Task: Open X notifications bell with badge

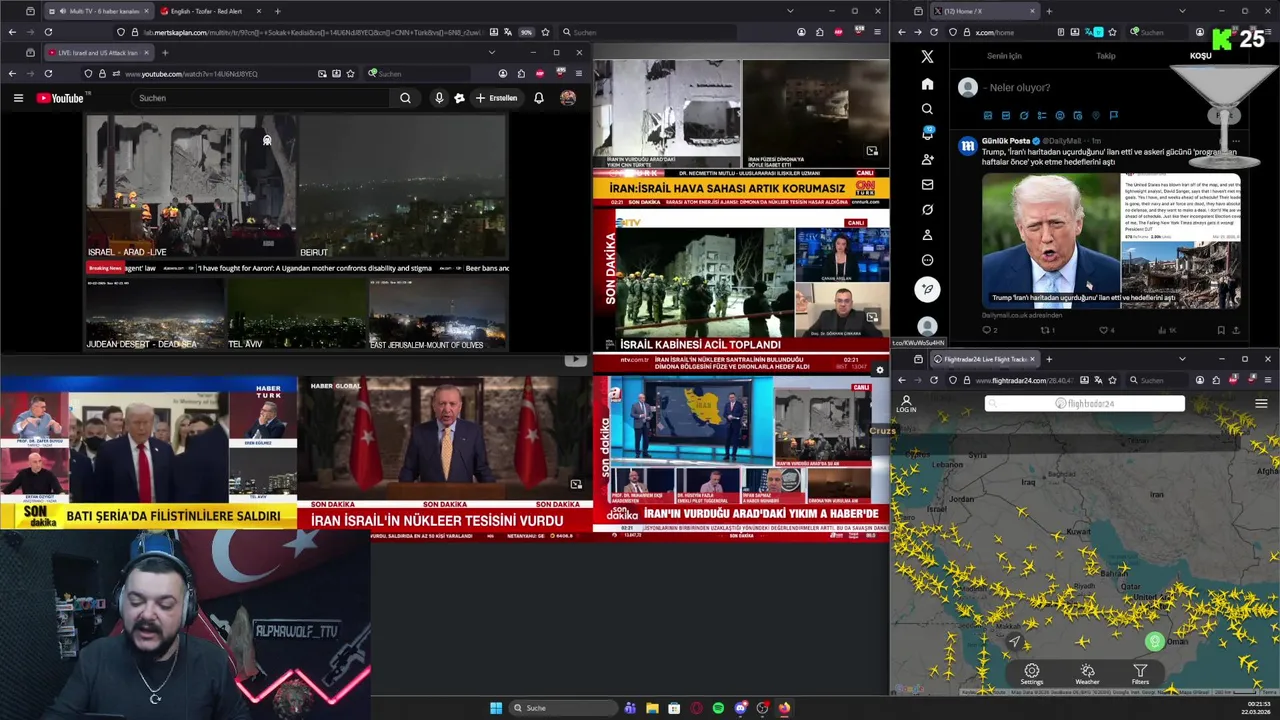Action: (x=927, y=134)
